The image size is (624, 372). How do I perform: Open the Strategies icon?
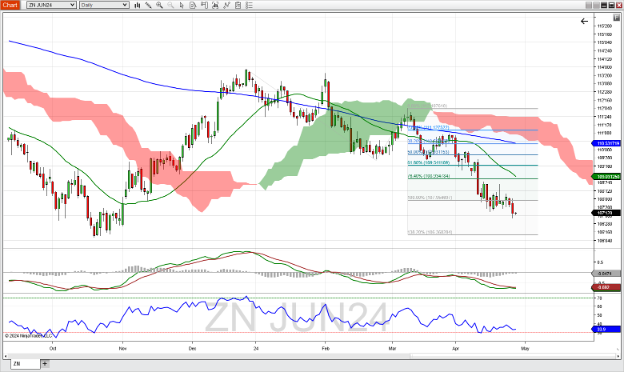click(x=227, y=5)
